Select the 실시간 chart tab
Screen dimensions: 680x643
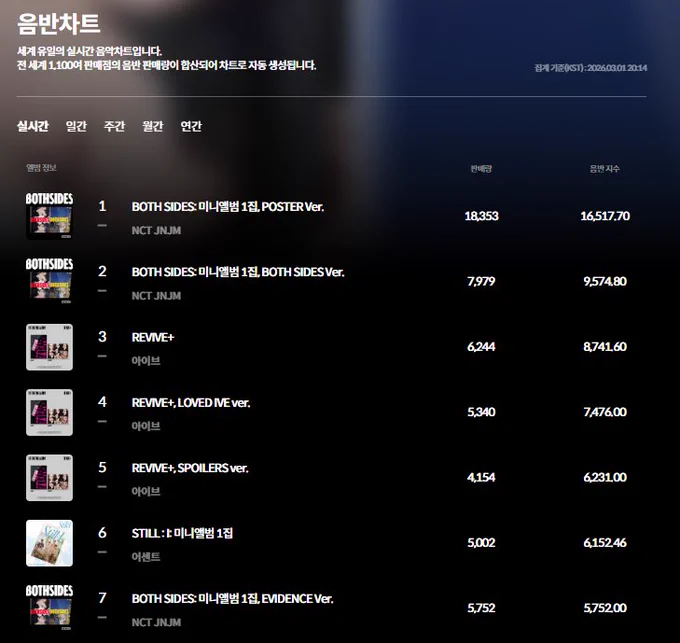(33, 126)
